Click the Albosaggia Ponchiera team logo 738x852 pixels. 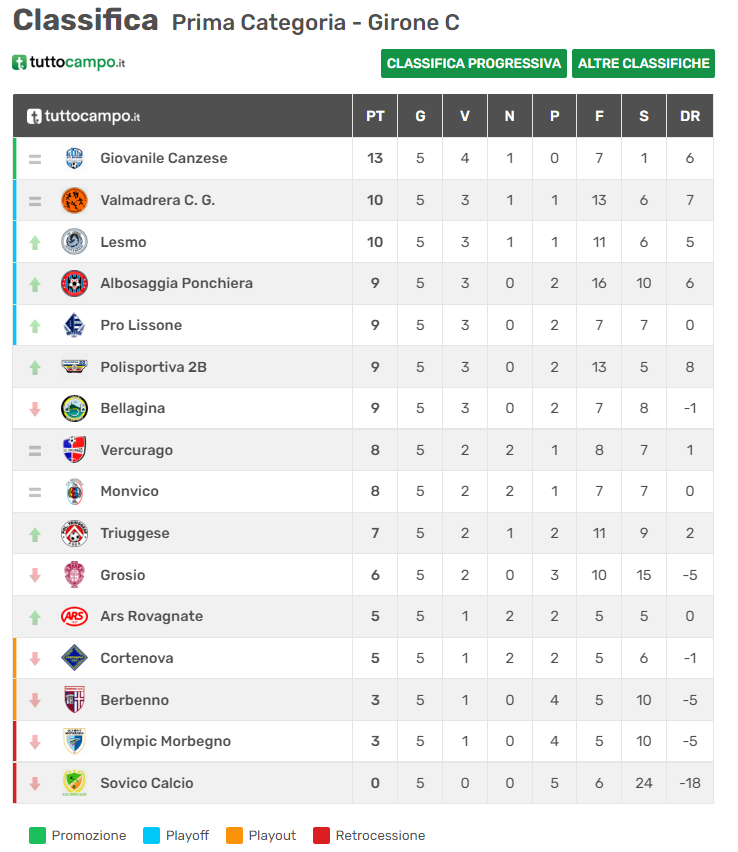point(74,283)
